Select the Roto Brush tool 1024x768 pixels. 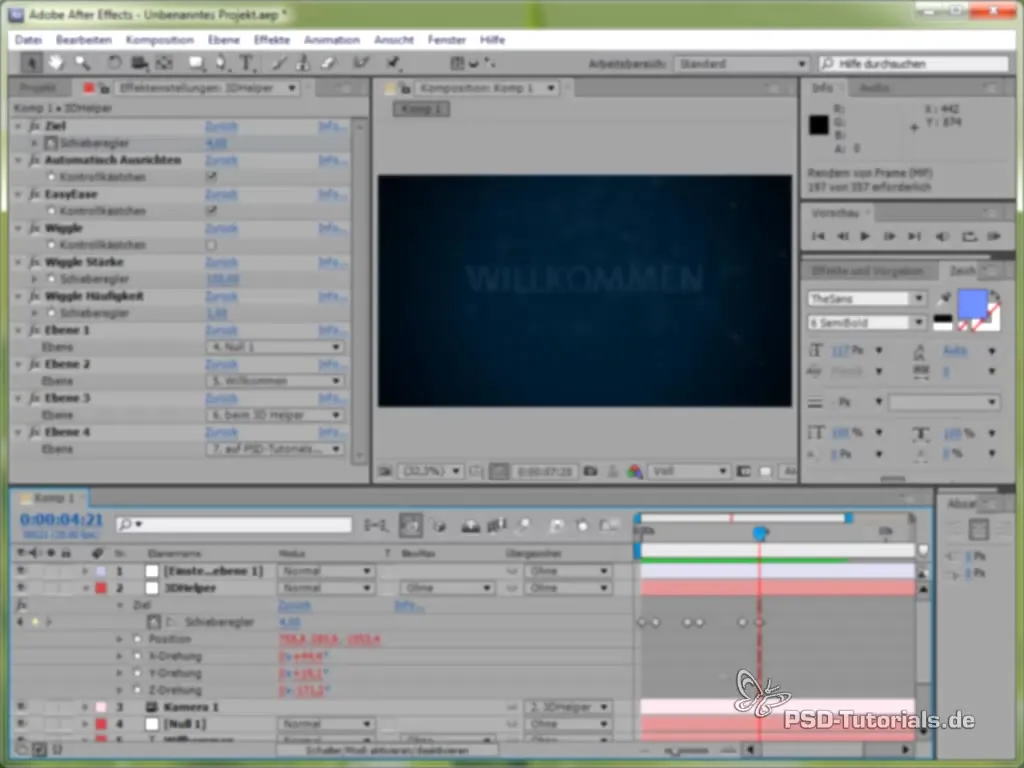tap(361, 63)
